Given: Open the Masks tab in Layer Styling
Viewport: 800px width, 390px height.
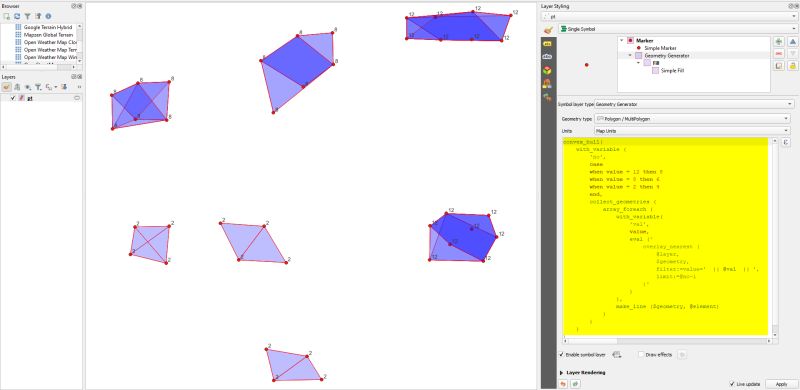Looking at the screenshot, I should coord(547,57).
